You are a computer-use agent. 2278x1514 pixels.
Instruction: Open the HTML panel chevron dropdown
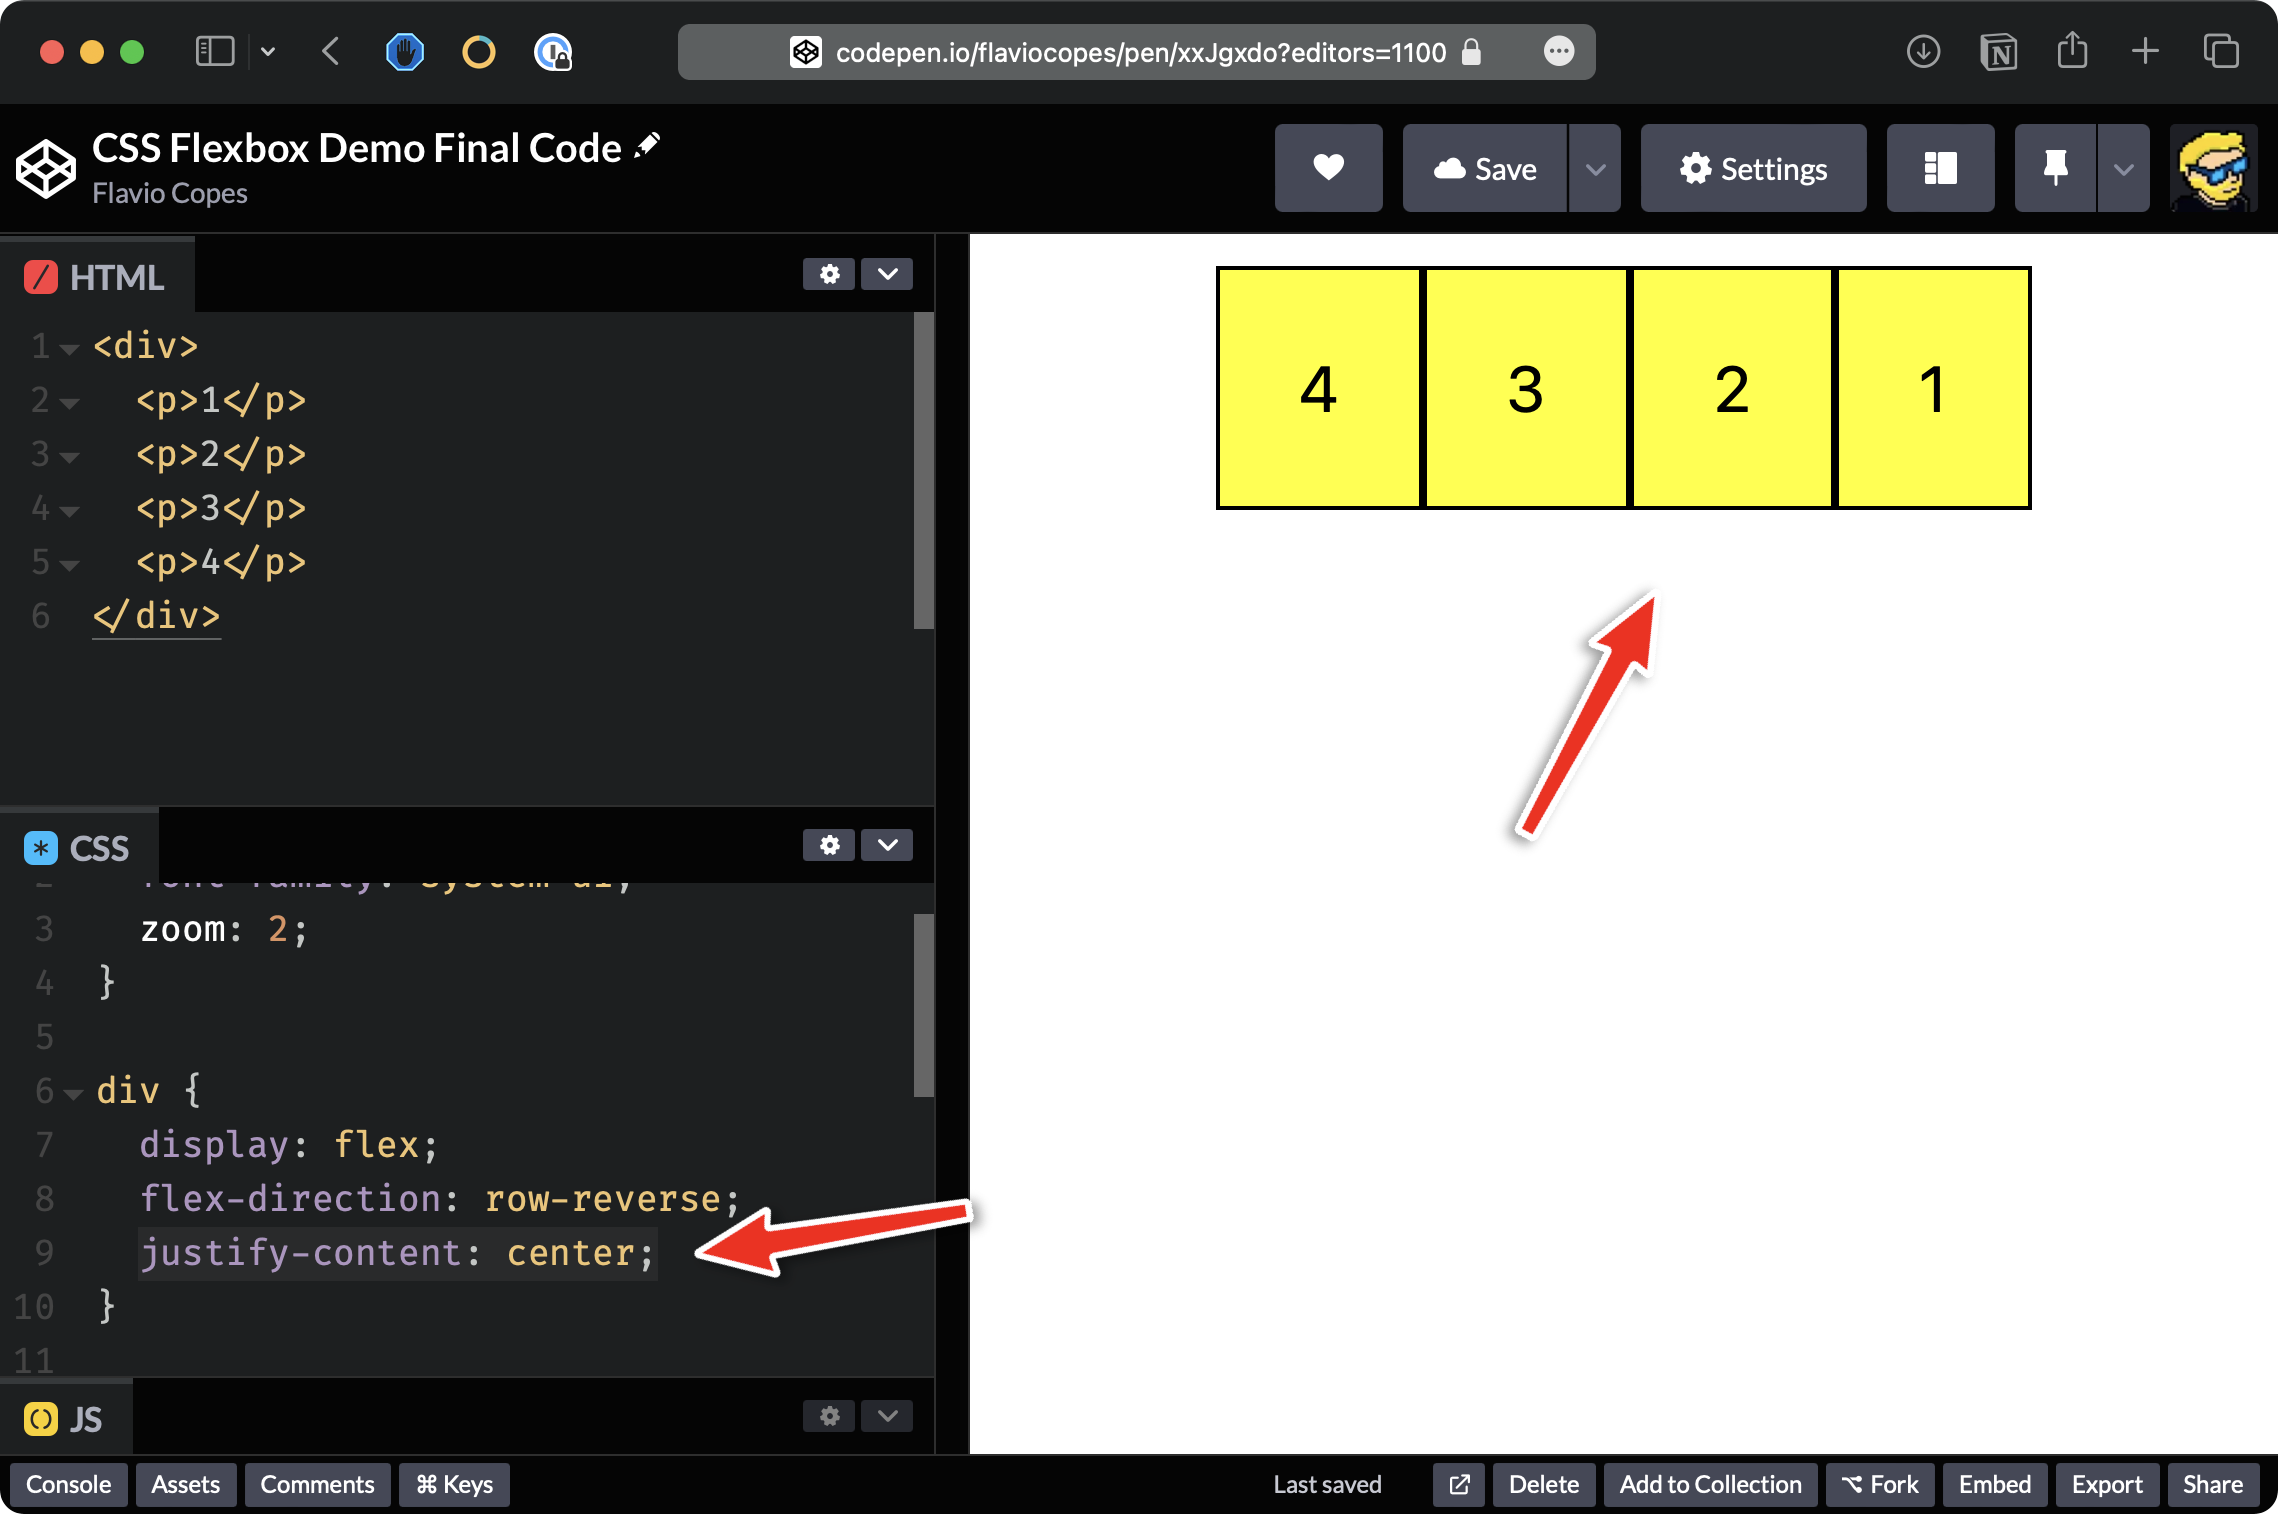[887, 274]
